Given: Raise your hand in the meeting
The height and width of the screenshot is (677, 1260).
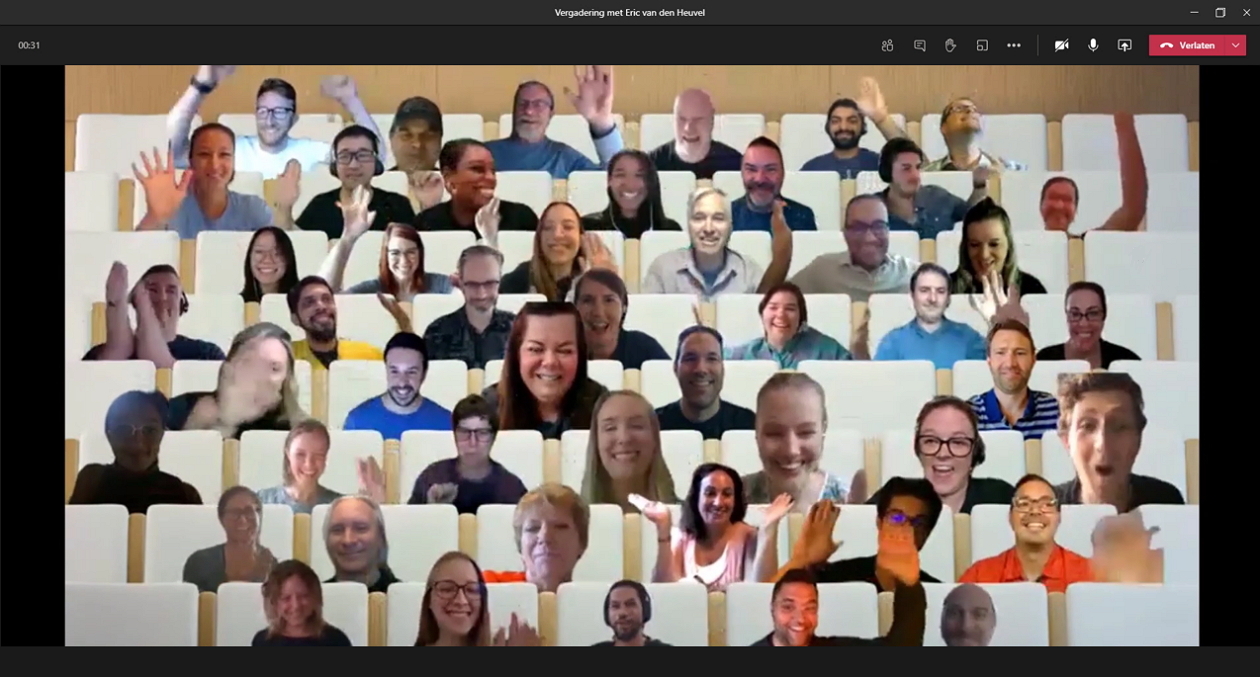Looking at the screenshot, I should [x=950, y=45].
